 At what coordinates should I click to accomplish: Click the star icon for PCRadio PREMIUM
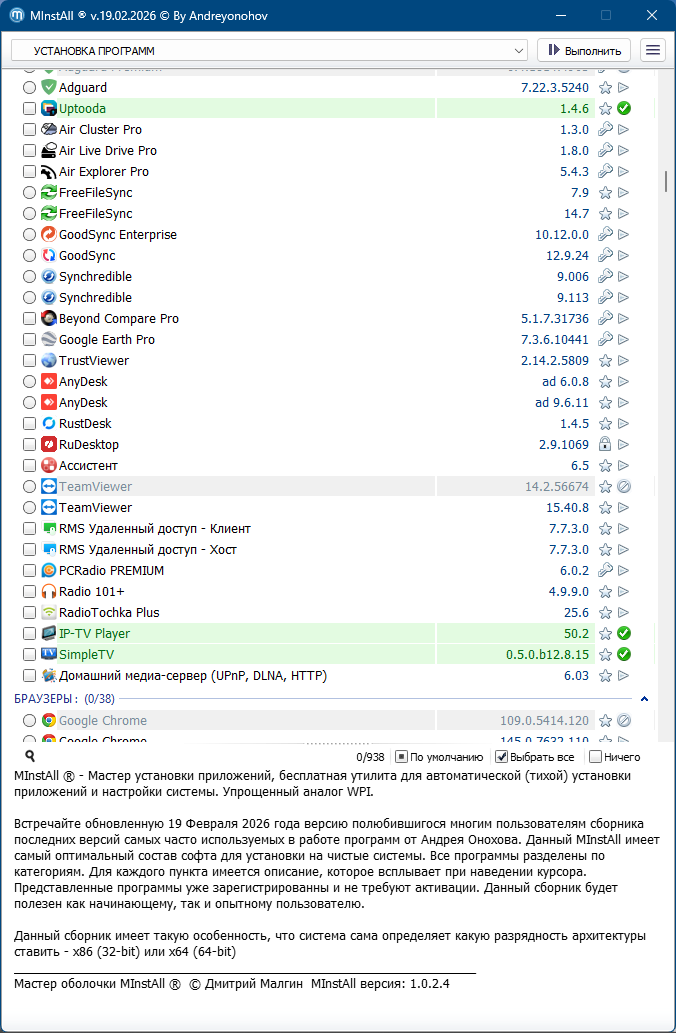pos(605,571)
